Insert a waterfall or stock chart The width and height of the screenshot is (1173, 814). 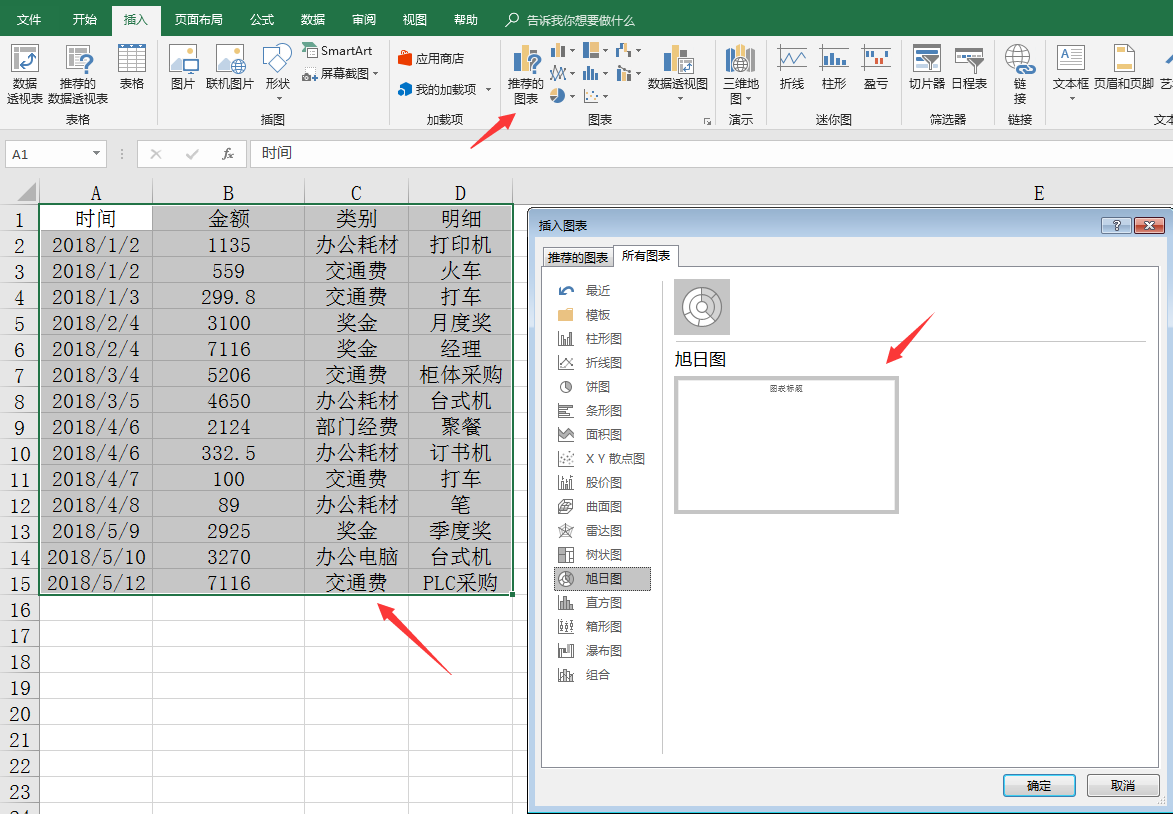(x=628, y=51)
